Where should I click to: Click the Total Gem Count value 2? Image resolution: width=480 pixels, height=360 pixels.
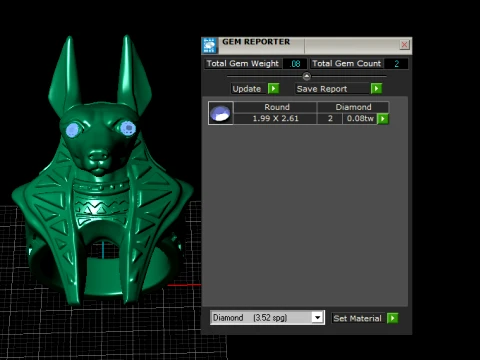coord(396,64)
